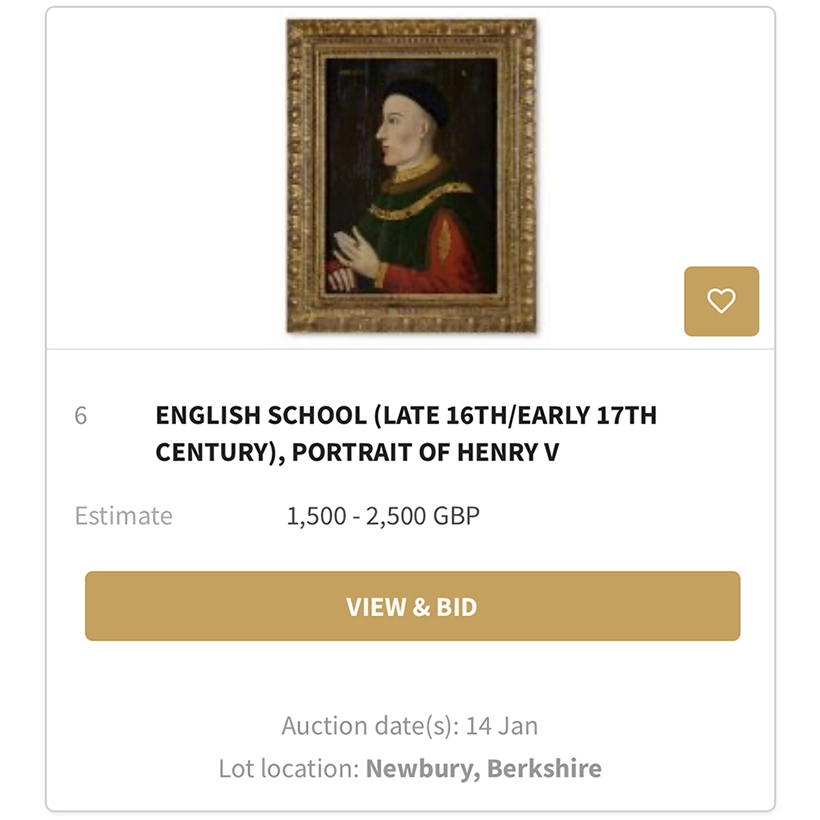The height and width of the screenshot is (820, 820).
Task: Click the VIEW & BID button
Action: pos(412,606)
